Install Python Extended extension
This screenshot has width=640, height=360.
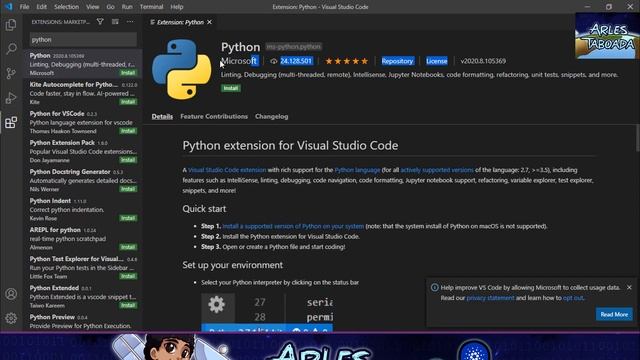[128, 305]
